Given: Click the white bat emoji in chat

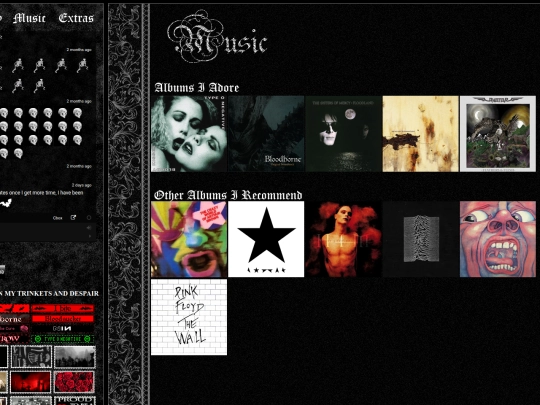Looking at the screenshot, I should 6,203.
